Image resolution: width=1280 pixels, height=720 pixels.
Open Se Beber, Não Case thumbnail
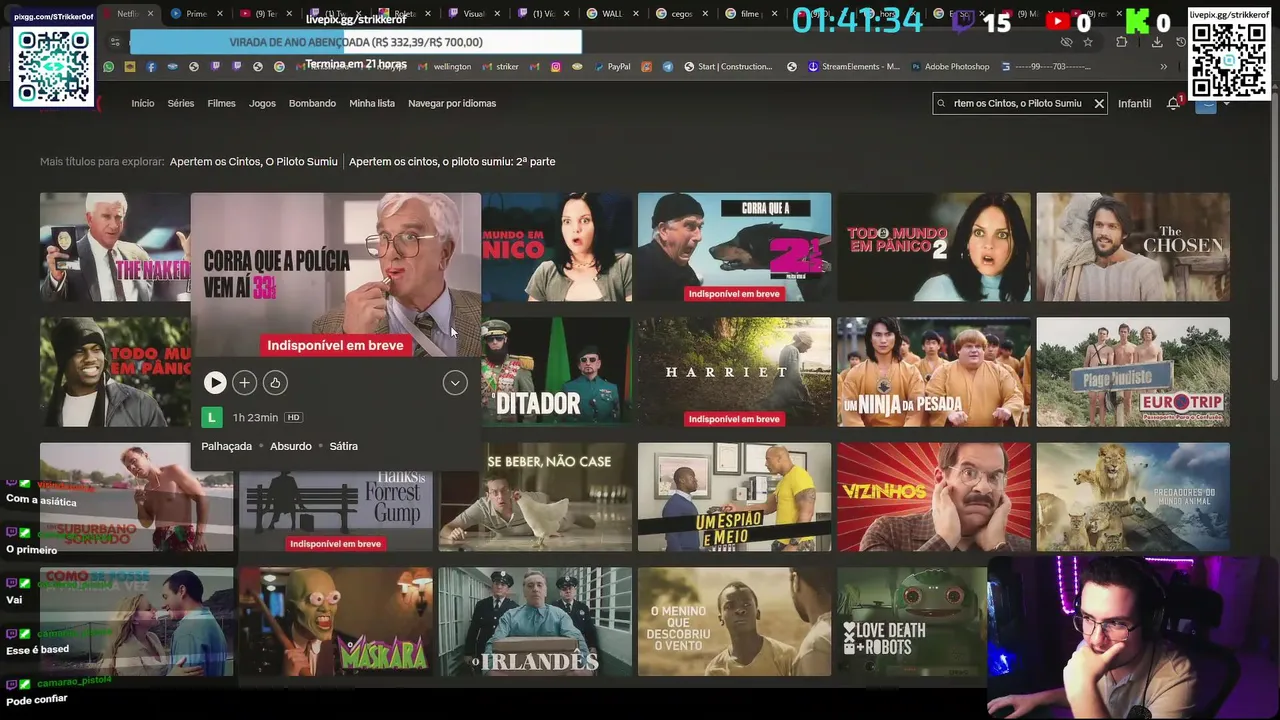coord(535,497)
